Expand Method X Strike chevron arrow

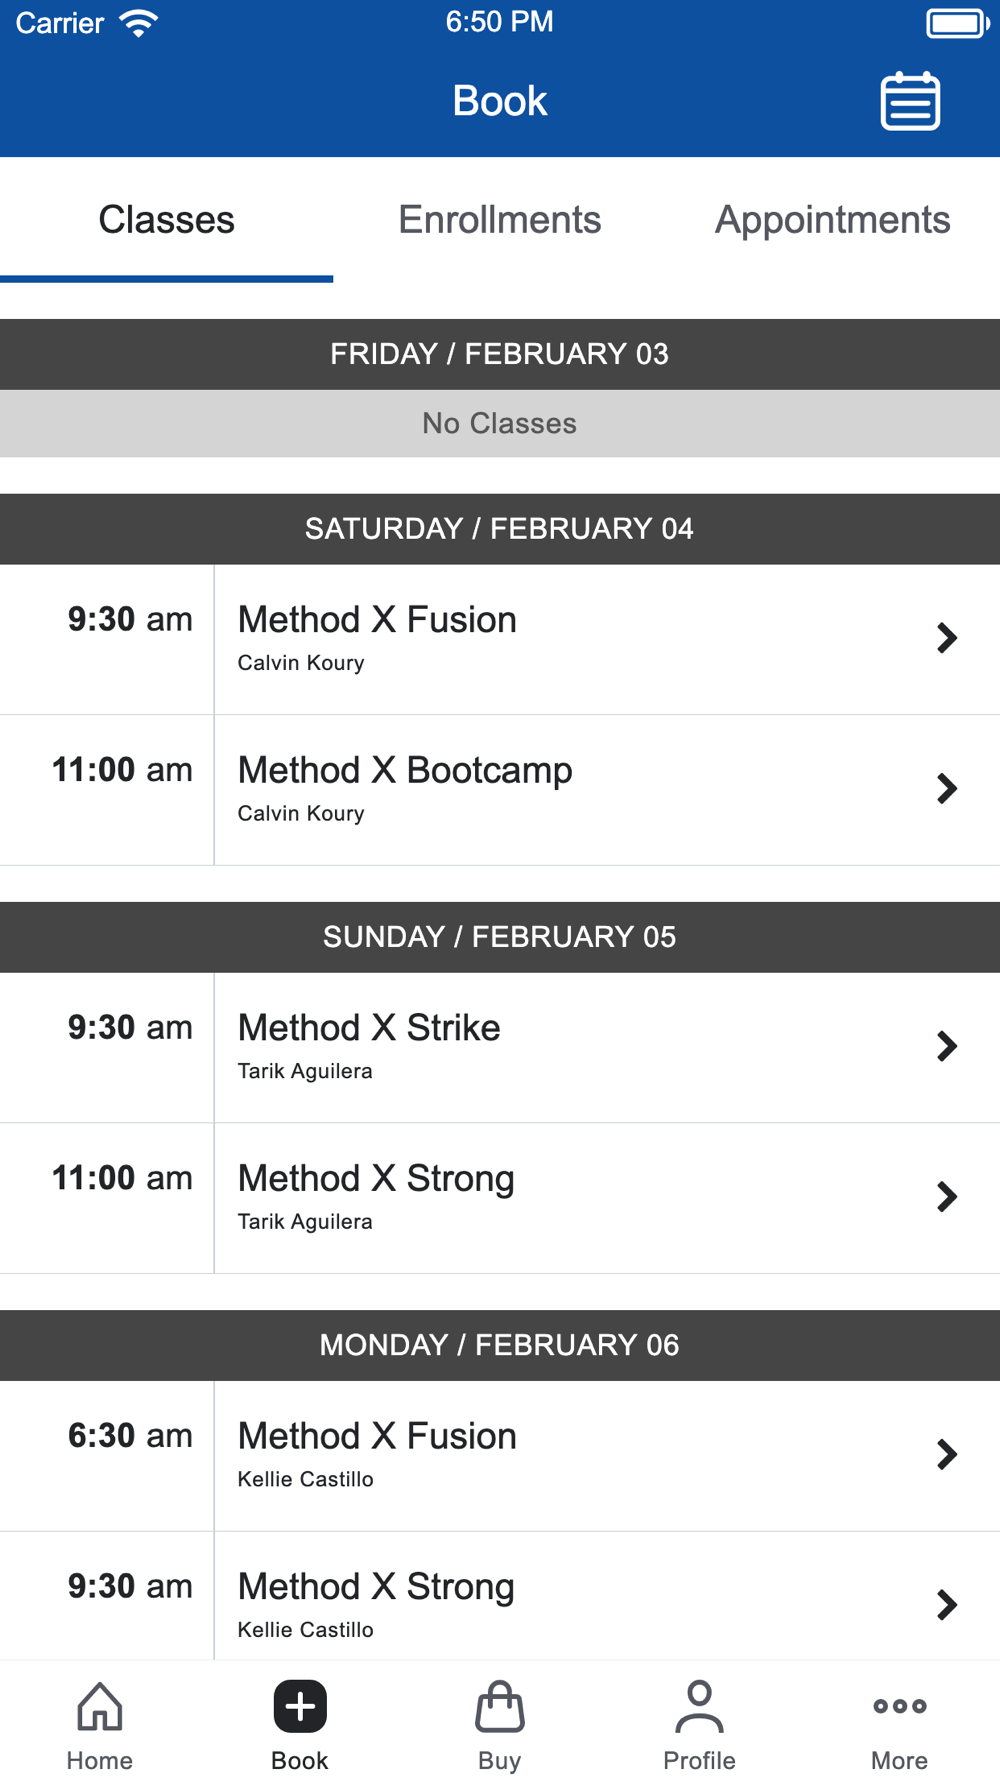click(947, 1046)
